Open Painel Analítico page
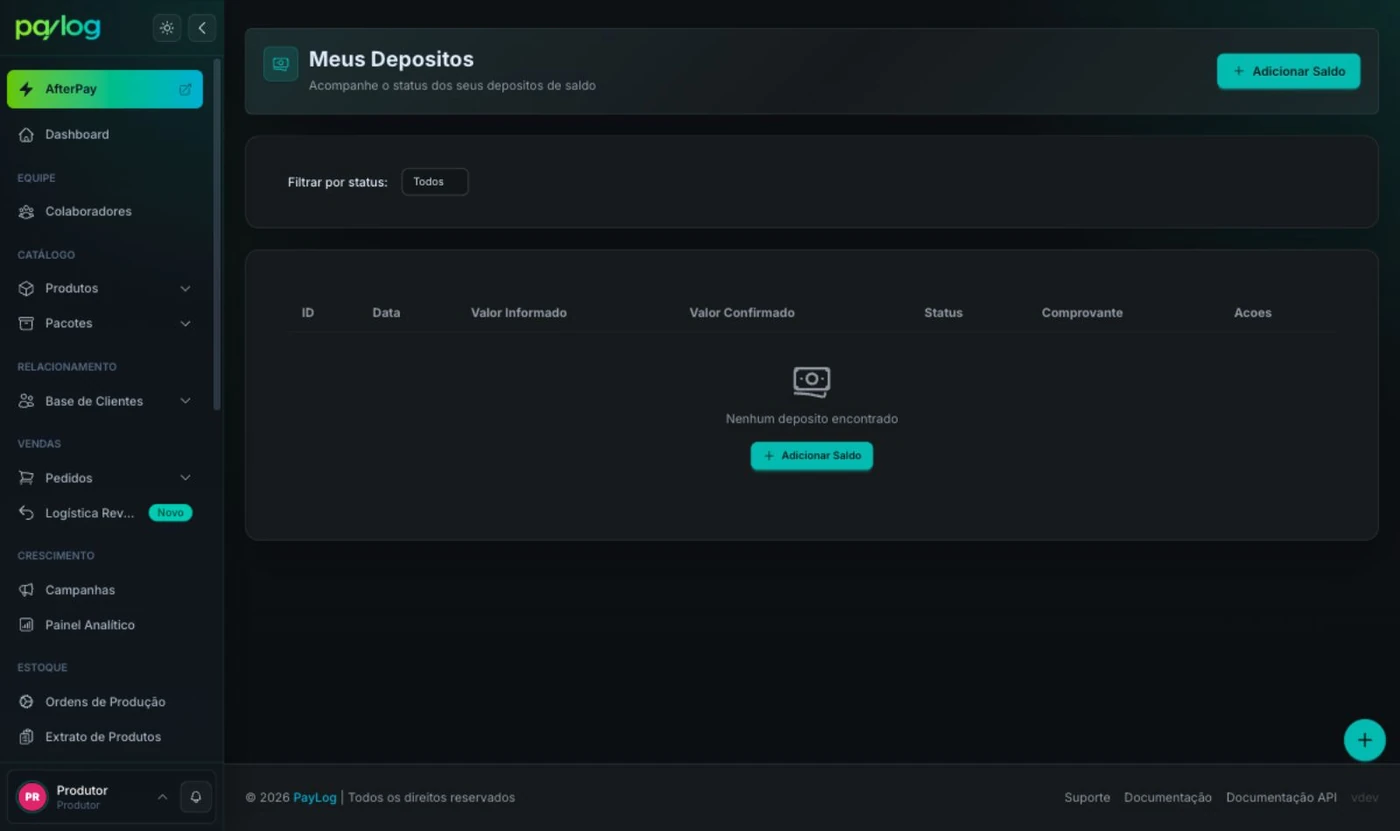1400x831 pixels. pos(105,625)
